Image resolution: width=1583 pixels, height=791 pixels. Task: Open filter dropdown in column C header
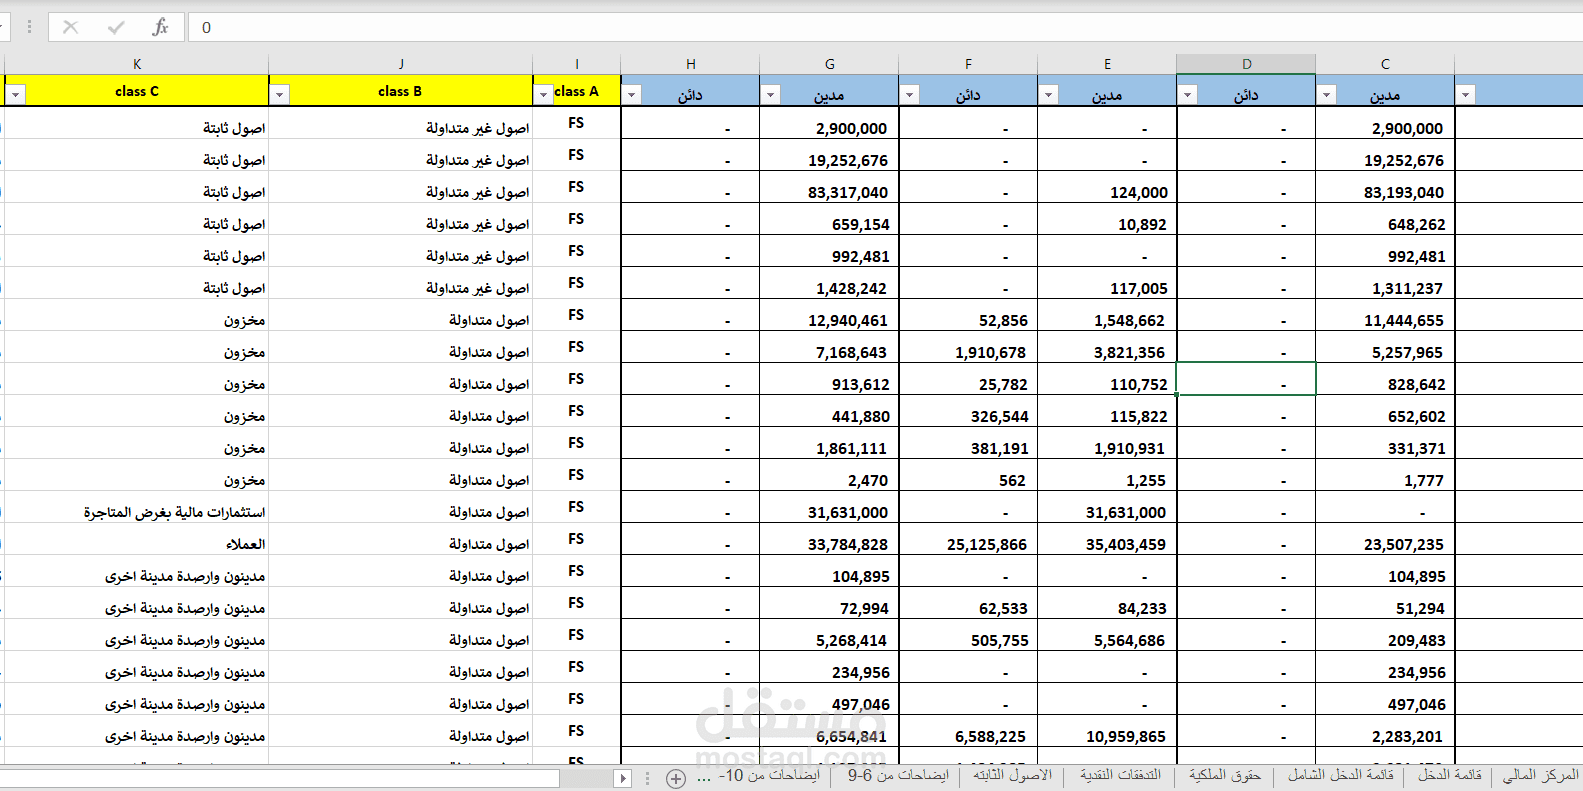pos(1327,95)
